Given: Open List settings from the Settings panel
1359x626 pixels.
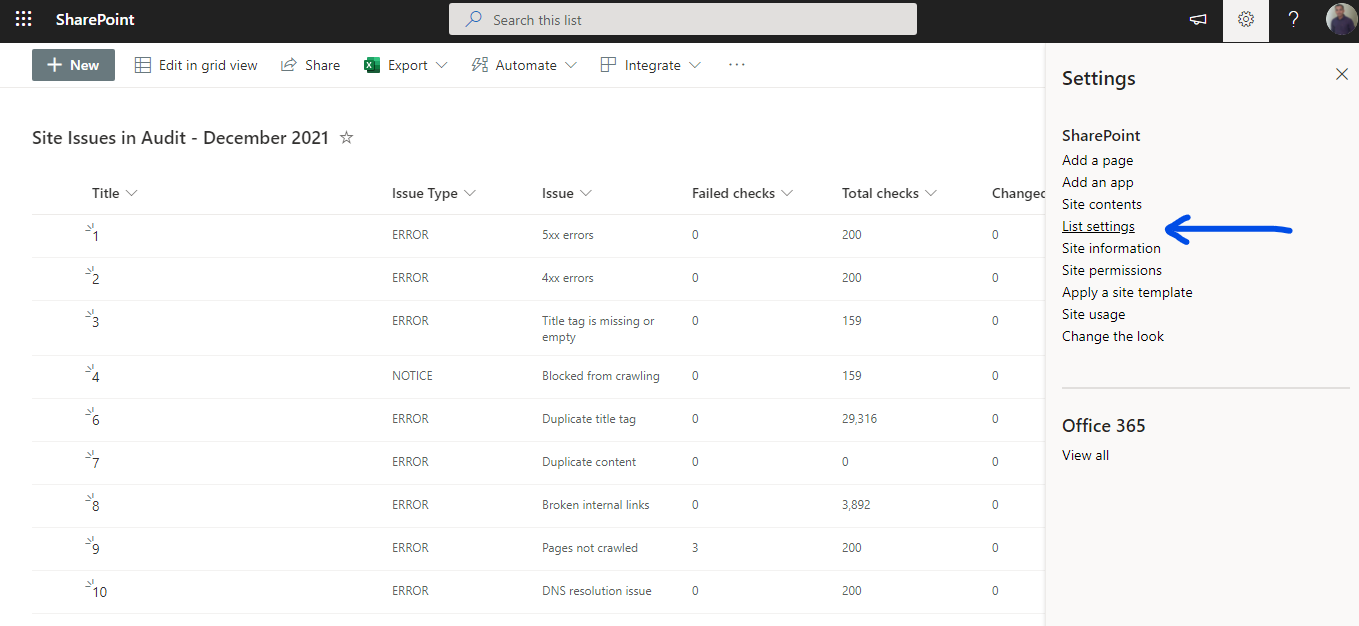Looking at the screenshot, I should pos(1098,226).
